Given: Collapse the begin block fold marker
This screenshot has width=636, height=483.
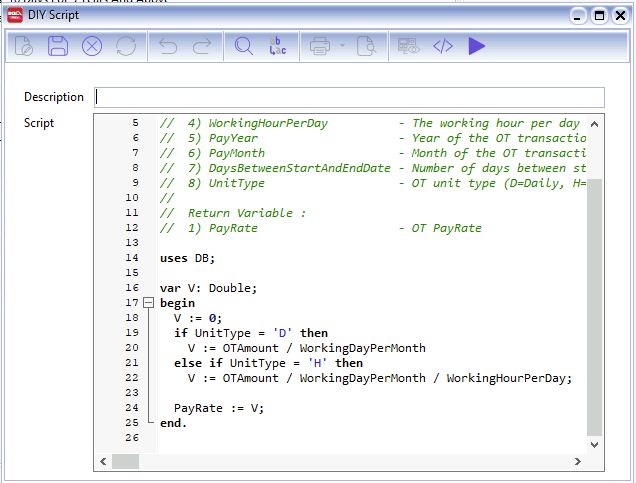Looking at the screenshot, I should [x=149, y=303].
